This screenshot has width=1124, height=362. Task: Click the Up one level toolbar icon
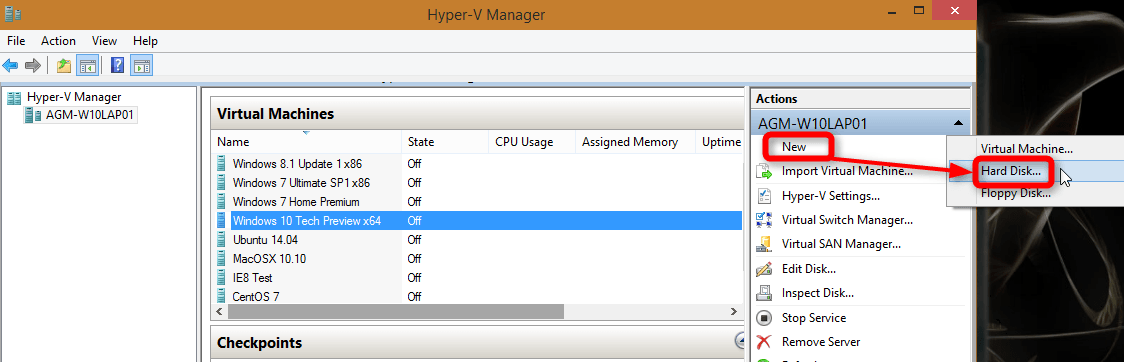click(x=65, y=66)
